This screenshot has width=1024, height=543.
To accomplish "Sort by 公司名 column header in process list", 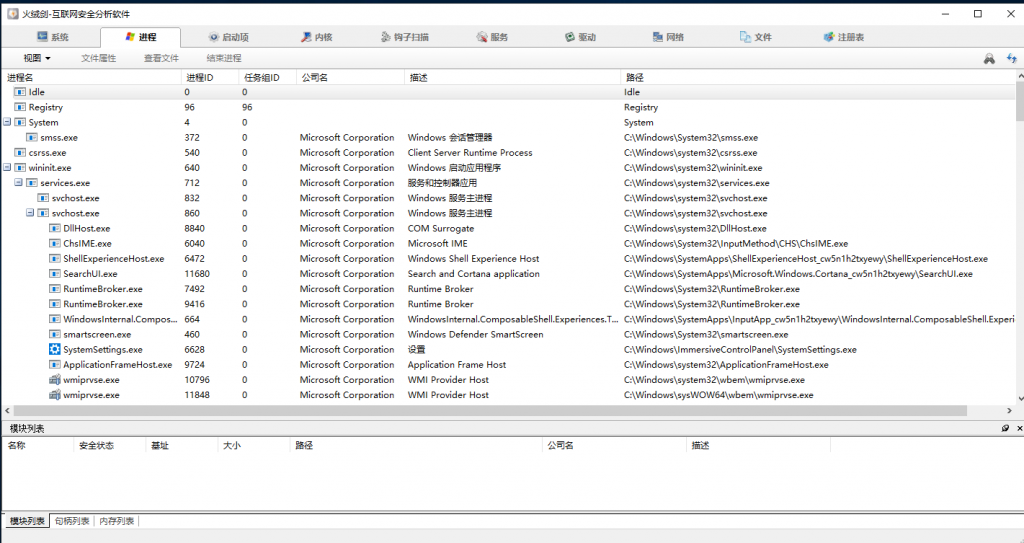I will tap(350, 77).
